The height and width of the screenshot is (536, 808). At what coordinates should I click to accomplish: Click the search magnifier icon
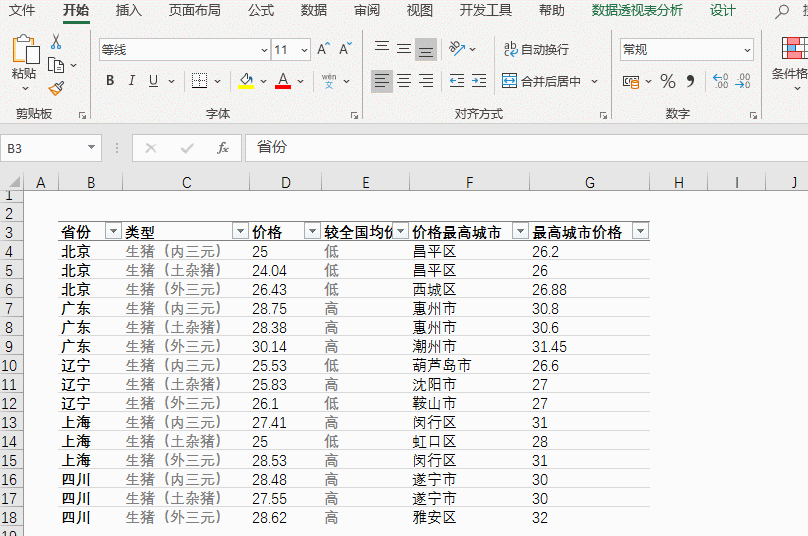[782, 11]
